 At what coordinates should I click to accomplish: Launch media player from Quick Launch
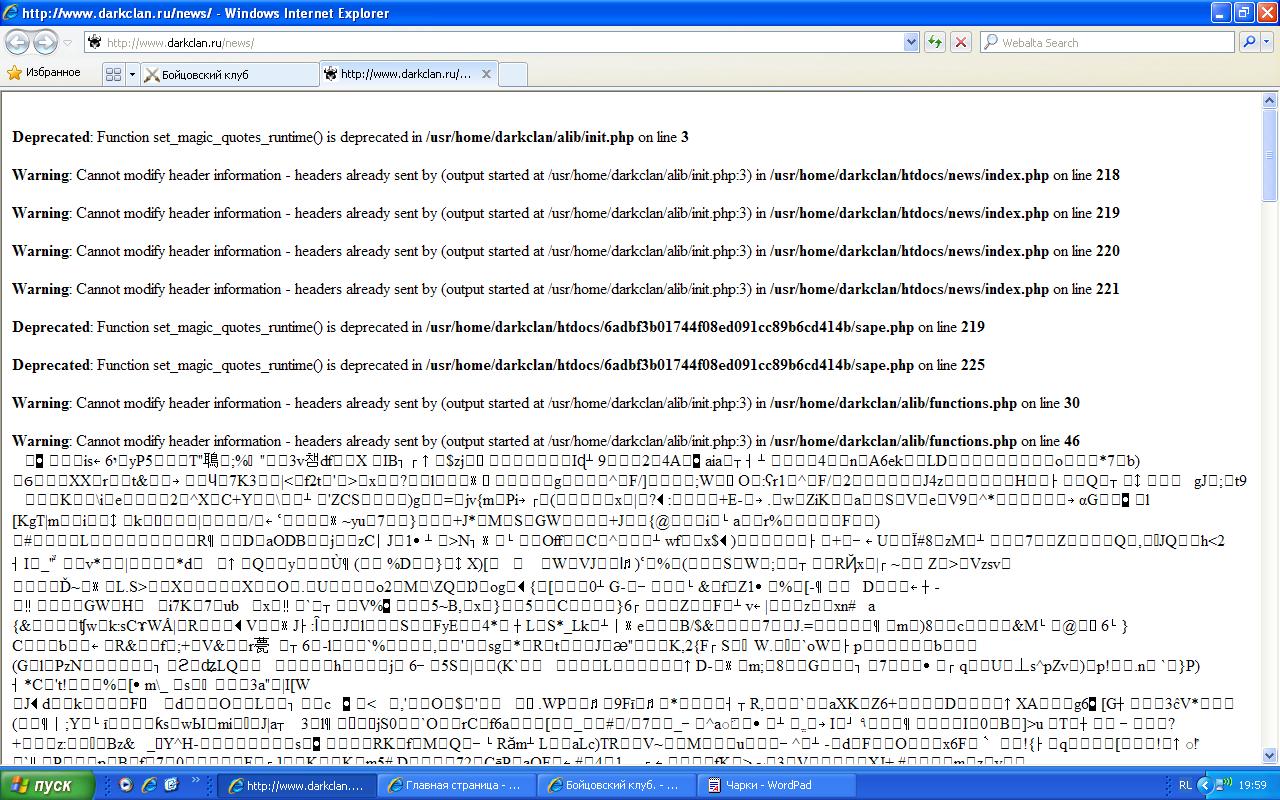[x=125, y=786]
